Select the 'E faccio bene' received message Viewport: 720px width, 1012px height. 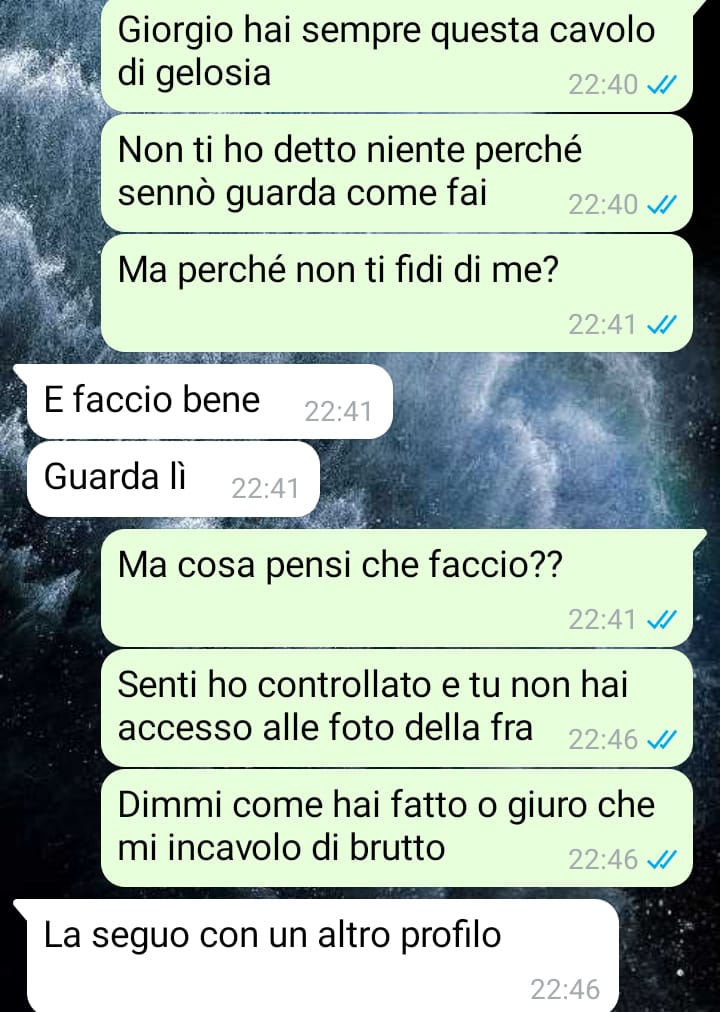coord(210,401)
